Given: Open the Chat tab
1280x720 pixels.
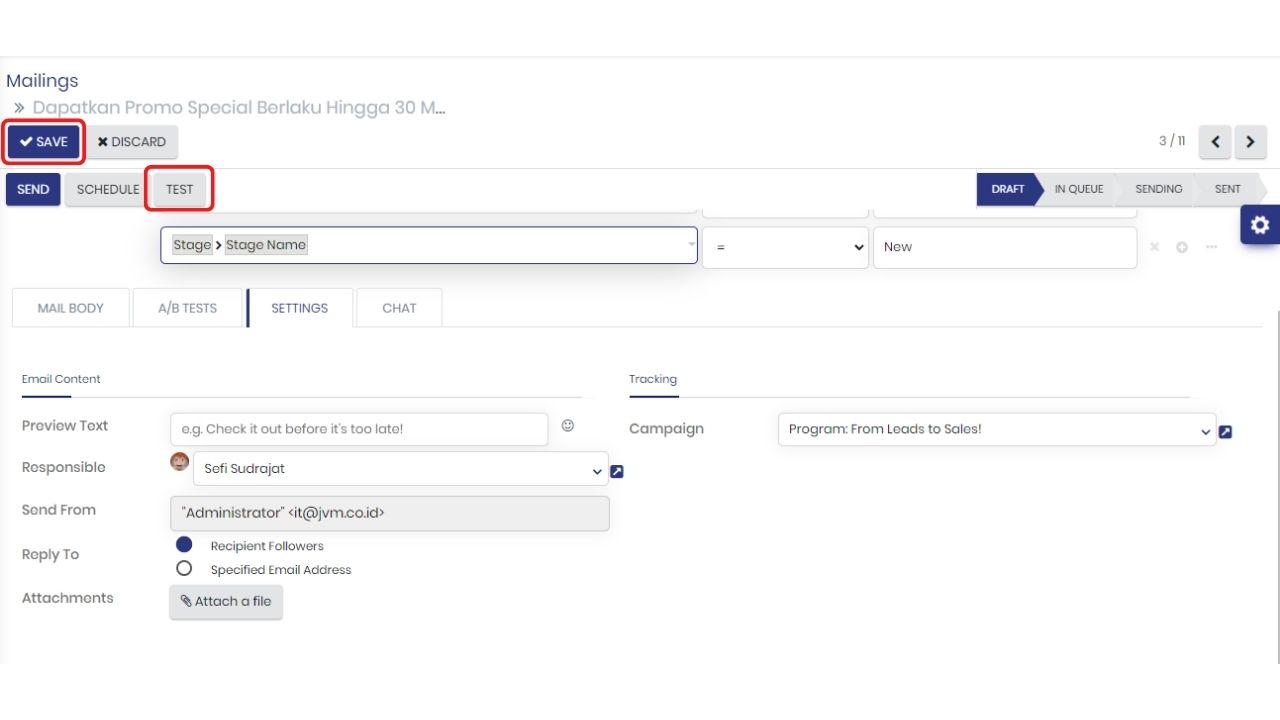Looking at the screenshot, I should tap(399, 308).
